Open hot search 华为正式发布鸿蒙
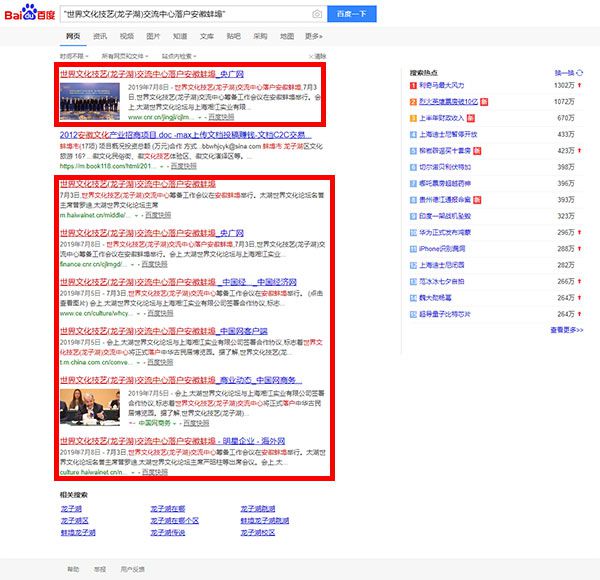 coord(445,232)
